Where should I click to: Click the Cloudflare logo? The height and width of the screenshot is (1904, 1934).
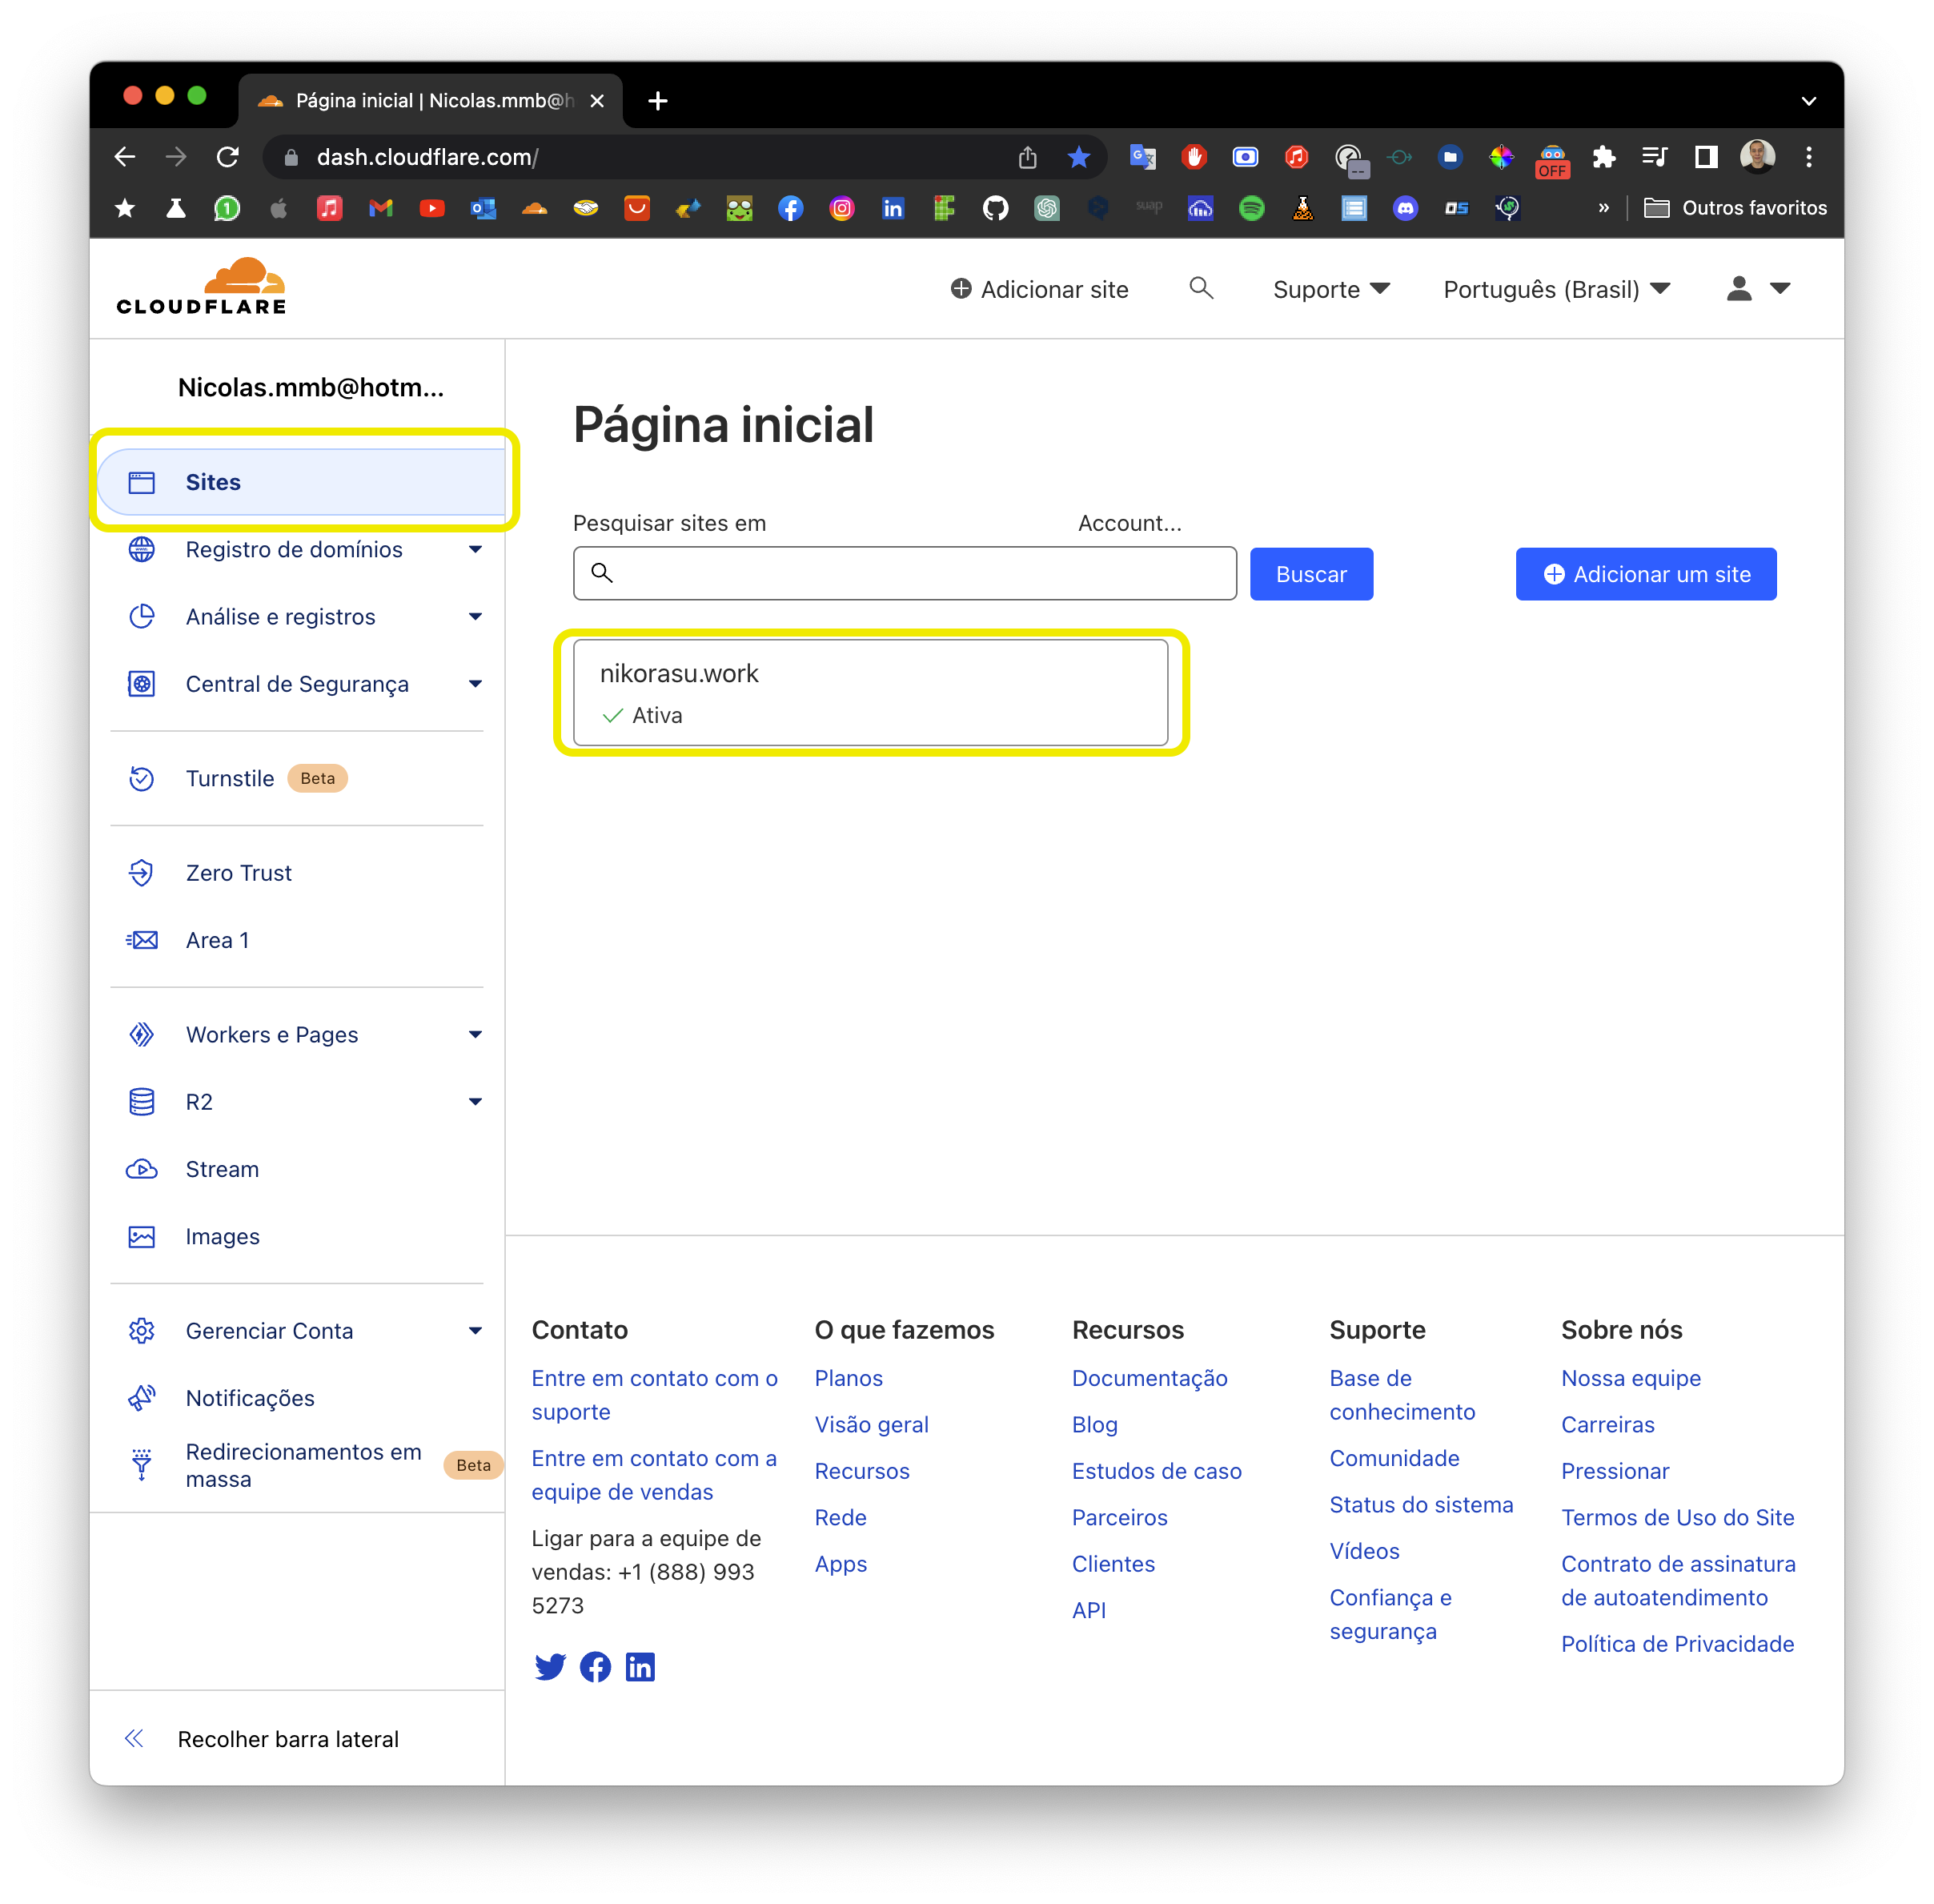coord(201,287)
